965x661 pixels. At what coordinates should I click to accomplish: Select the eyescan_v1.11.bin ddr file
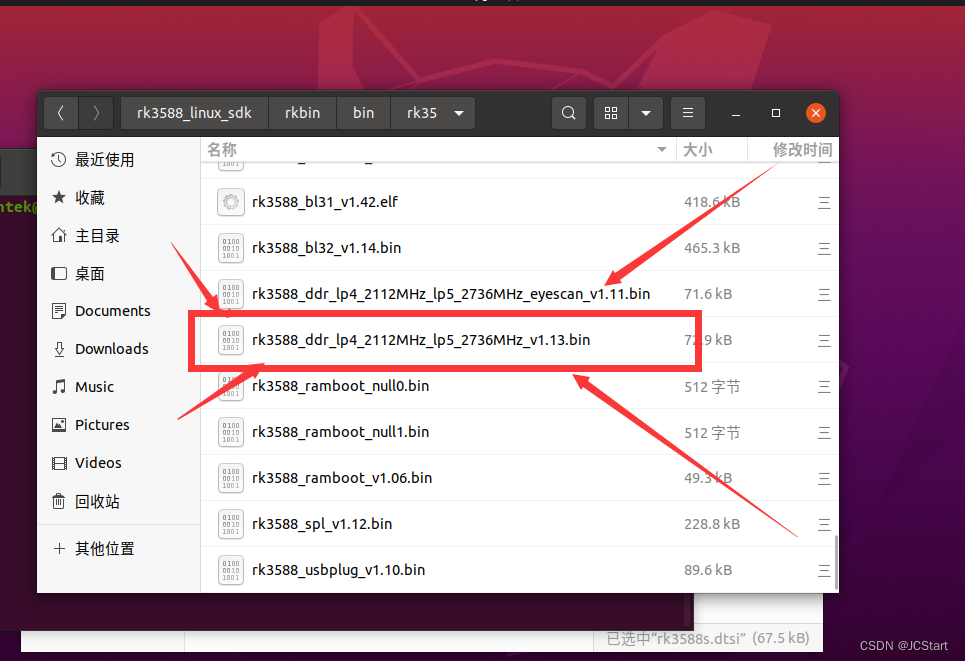519,294
